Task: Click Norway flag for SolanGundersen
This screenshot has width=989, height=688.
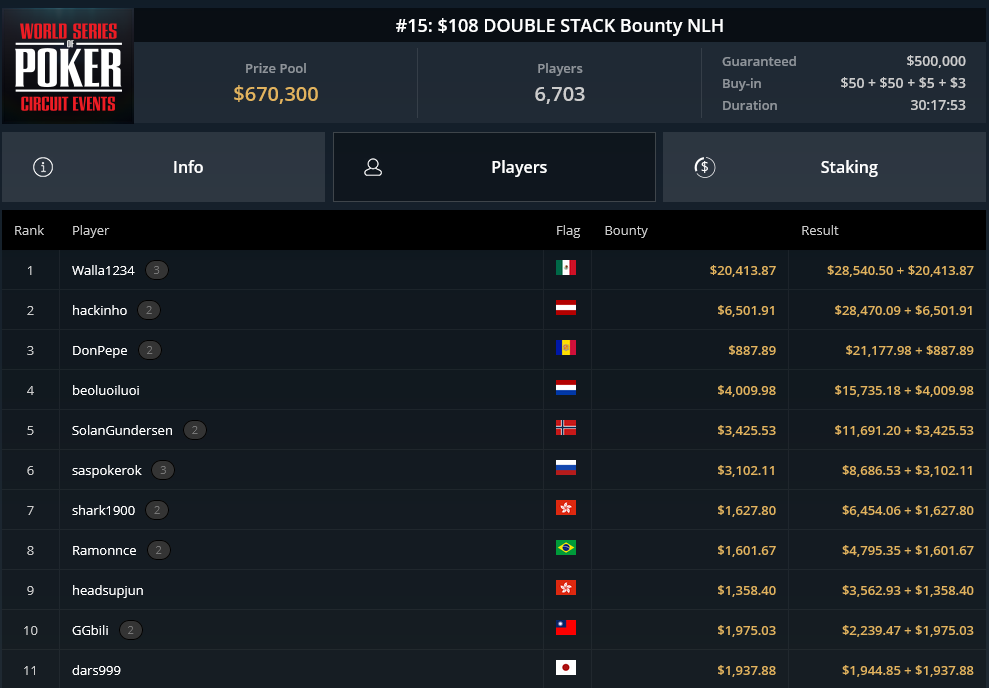Action: tap(566, 429)
